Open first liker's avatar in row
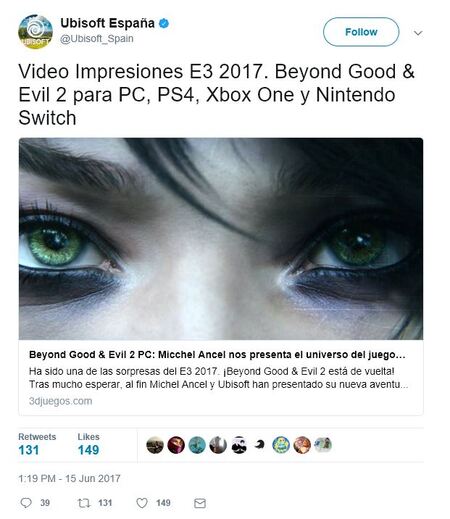The height and width of the screenshot is (519, 450). click(x=155, y=445)
